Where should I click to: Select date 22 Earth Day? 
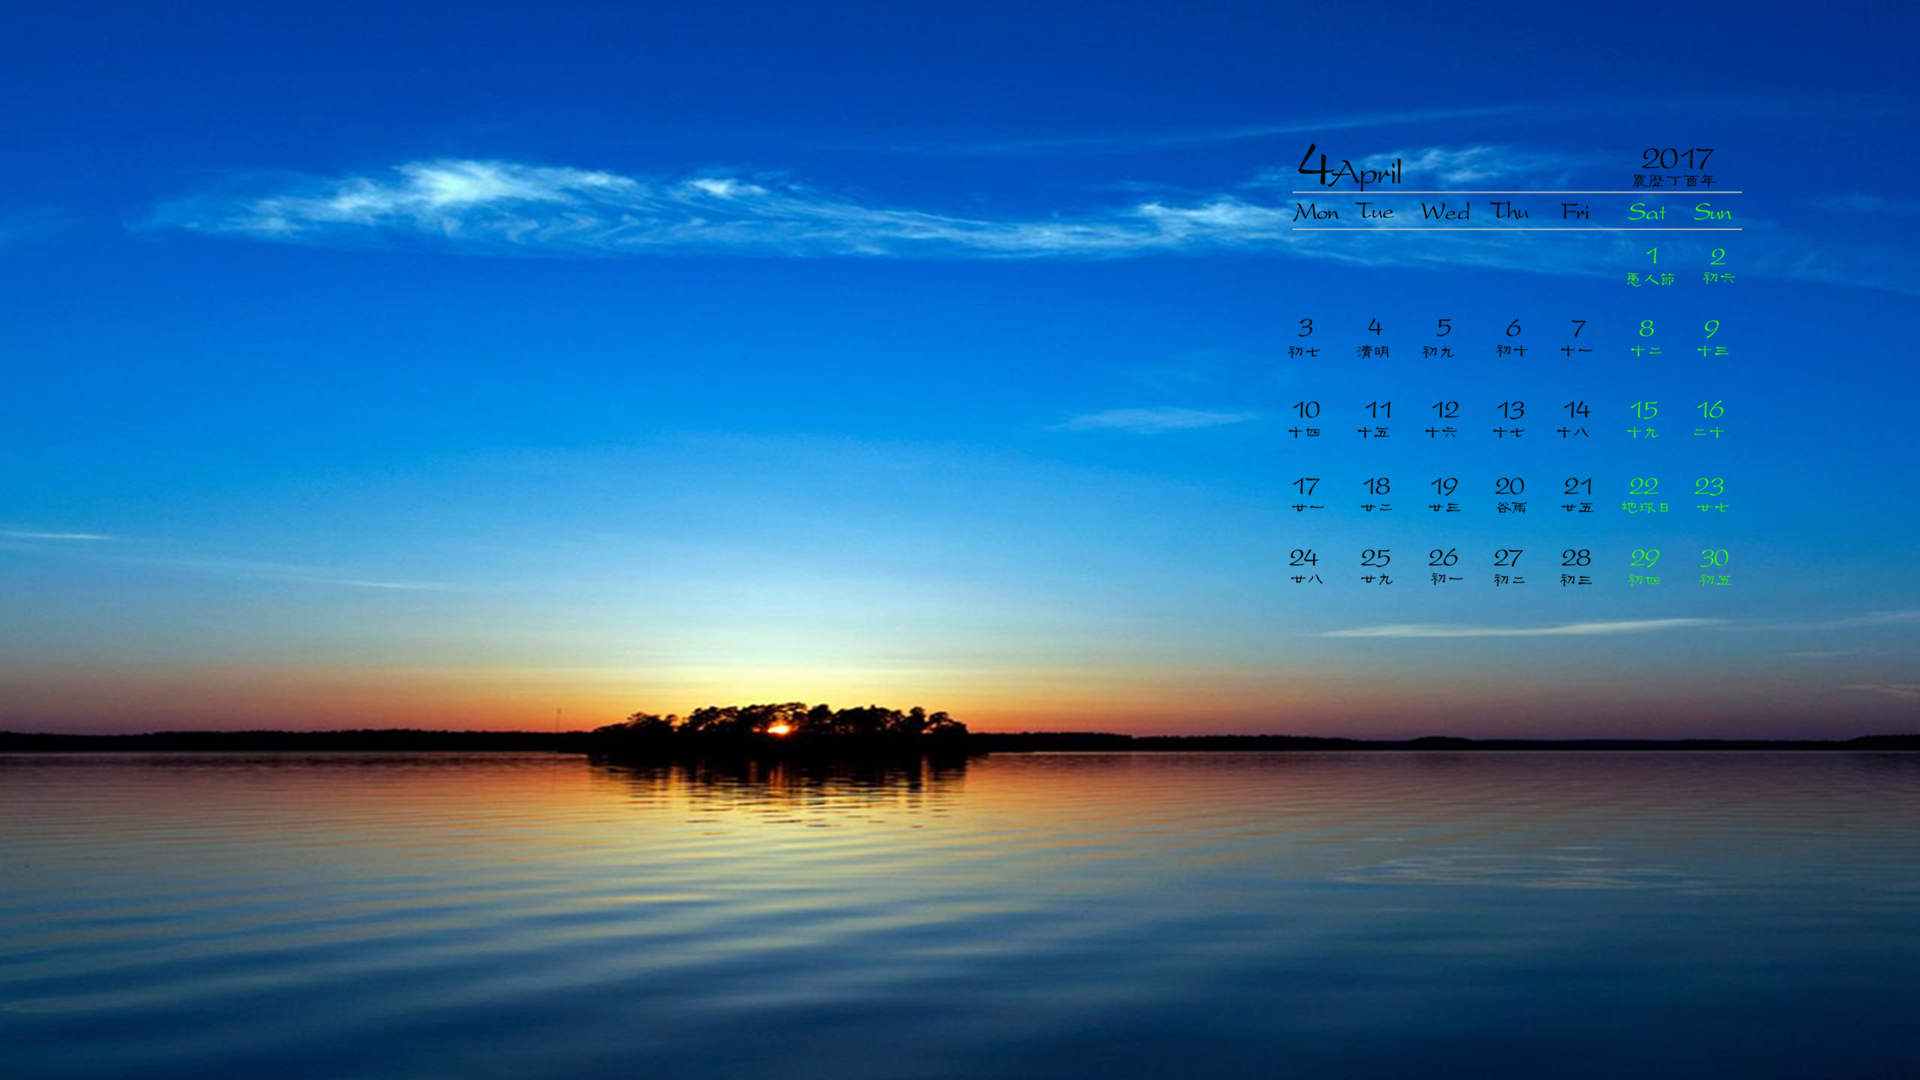coord(1645,496)
